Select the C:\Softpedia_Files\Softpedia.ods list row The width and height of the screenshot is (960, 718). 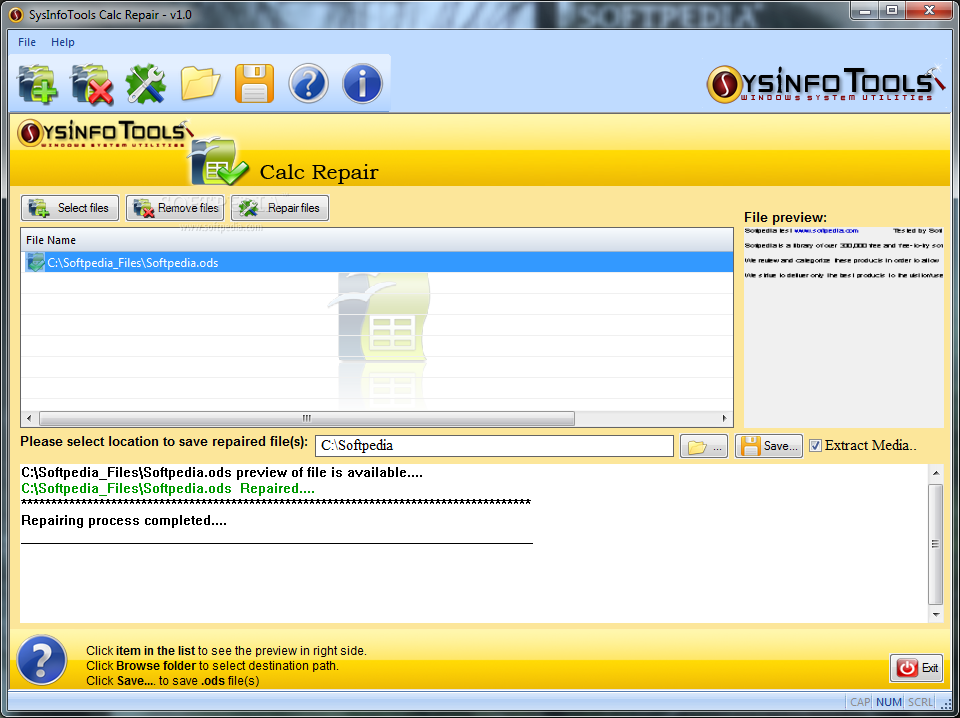(377, 263)
